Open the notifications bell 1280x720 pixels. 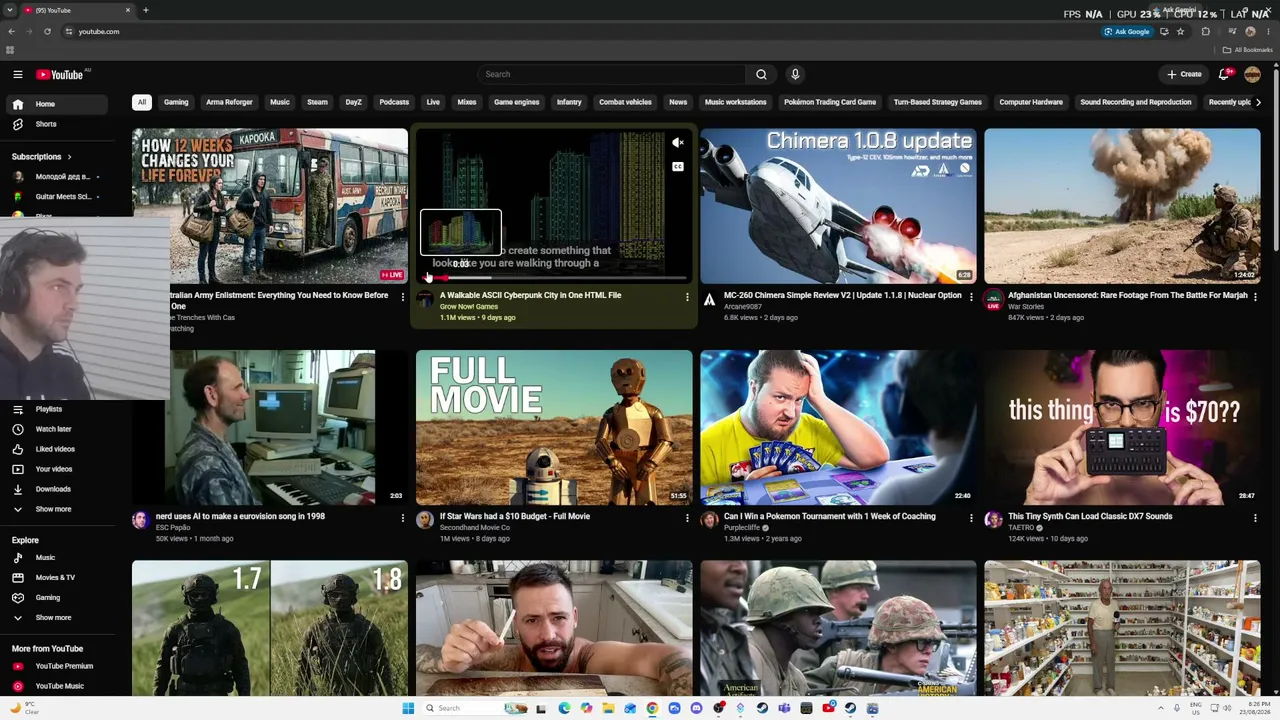[x=1225, y=74]
